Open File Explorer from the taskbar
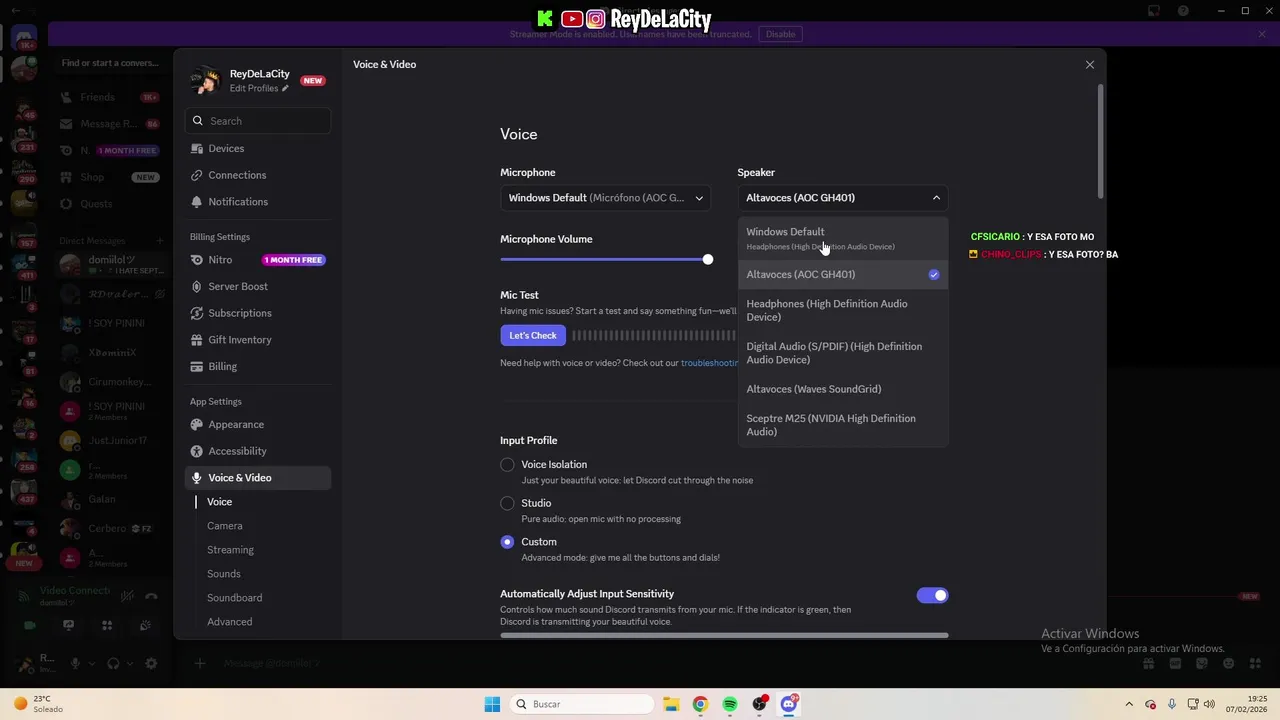Viewport: 1280px width, 720px height. 671,704
